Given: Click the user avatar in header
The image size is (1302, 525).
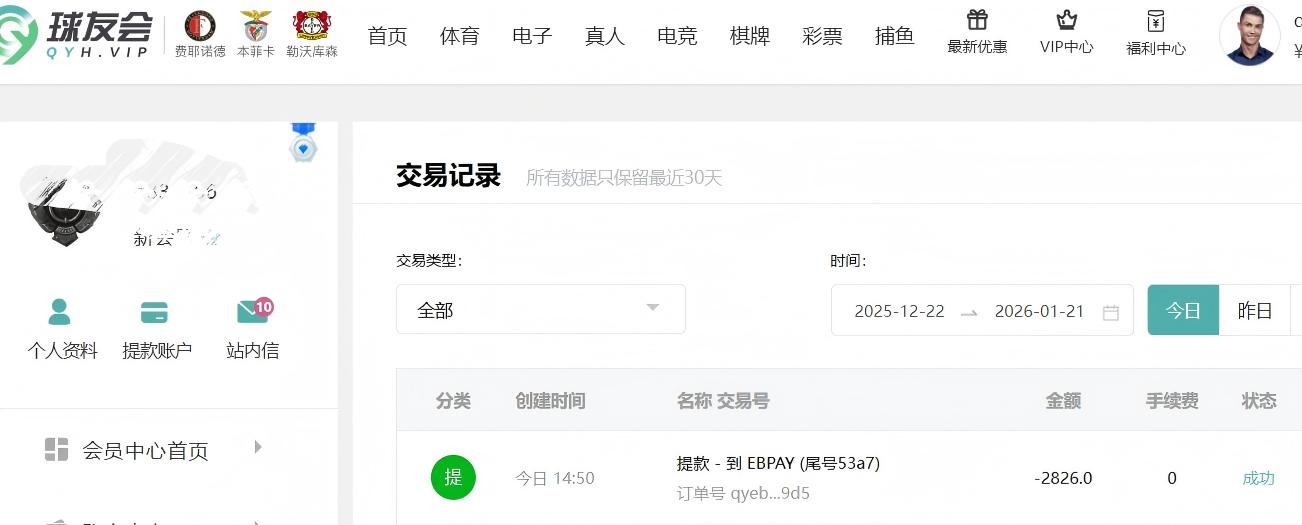Looking at the screenshot, I should [x=1249, y=35].
